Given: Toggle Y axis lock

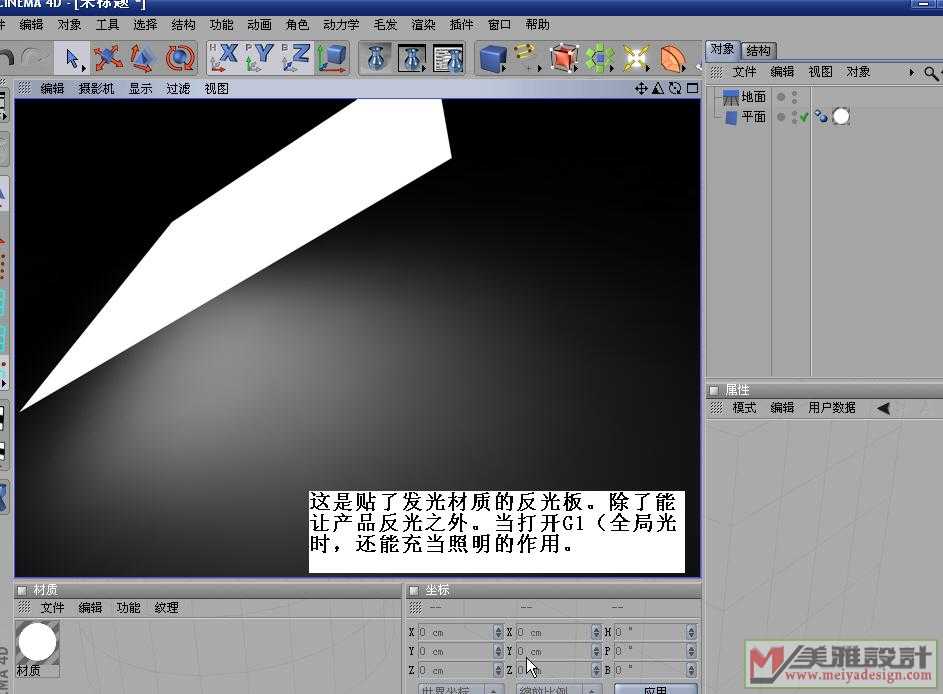Looking at the screenshot, I should [260, 58].
